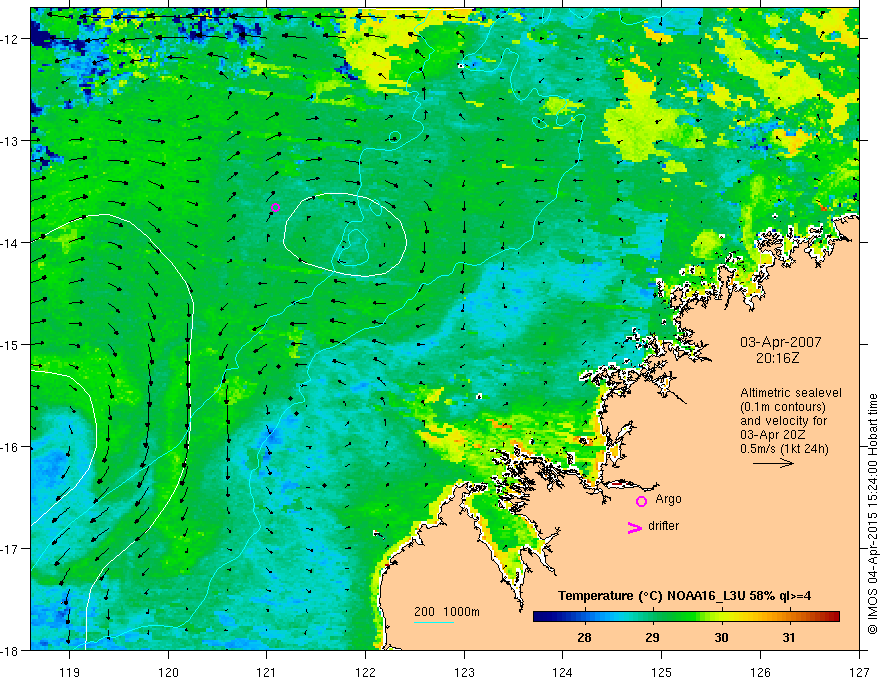Click longitude axis label '127'
The height and width of the screenshot is (680, 880).
(x=859, y=672)
